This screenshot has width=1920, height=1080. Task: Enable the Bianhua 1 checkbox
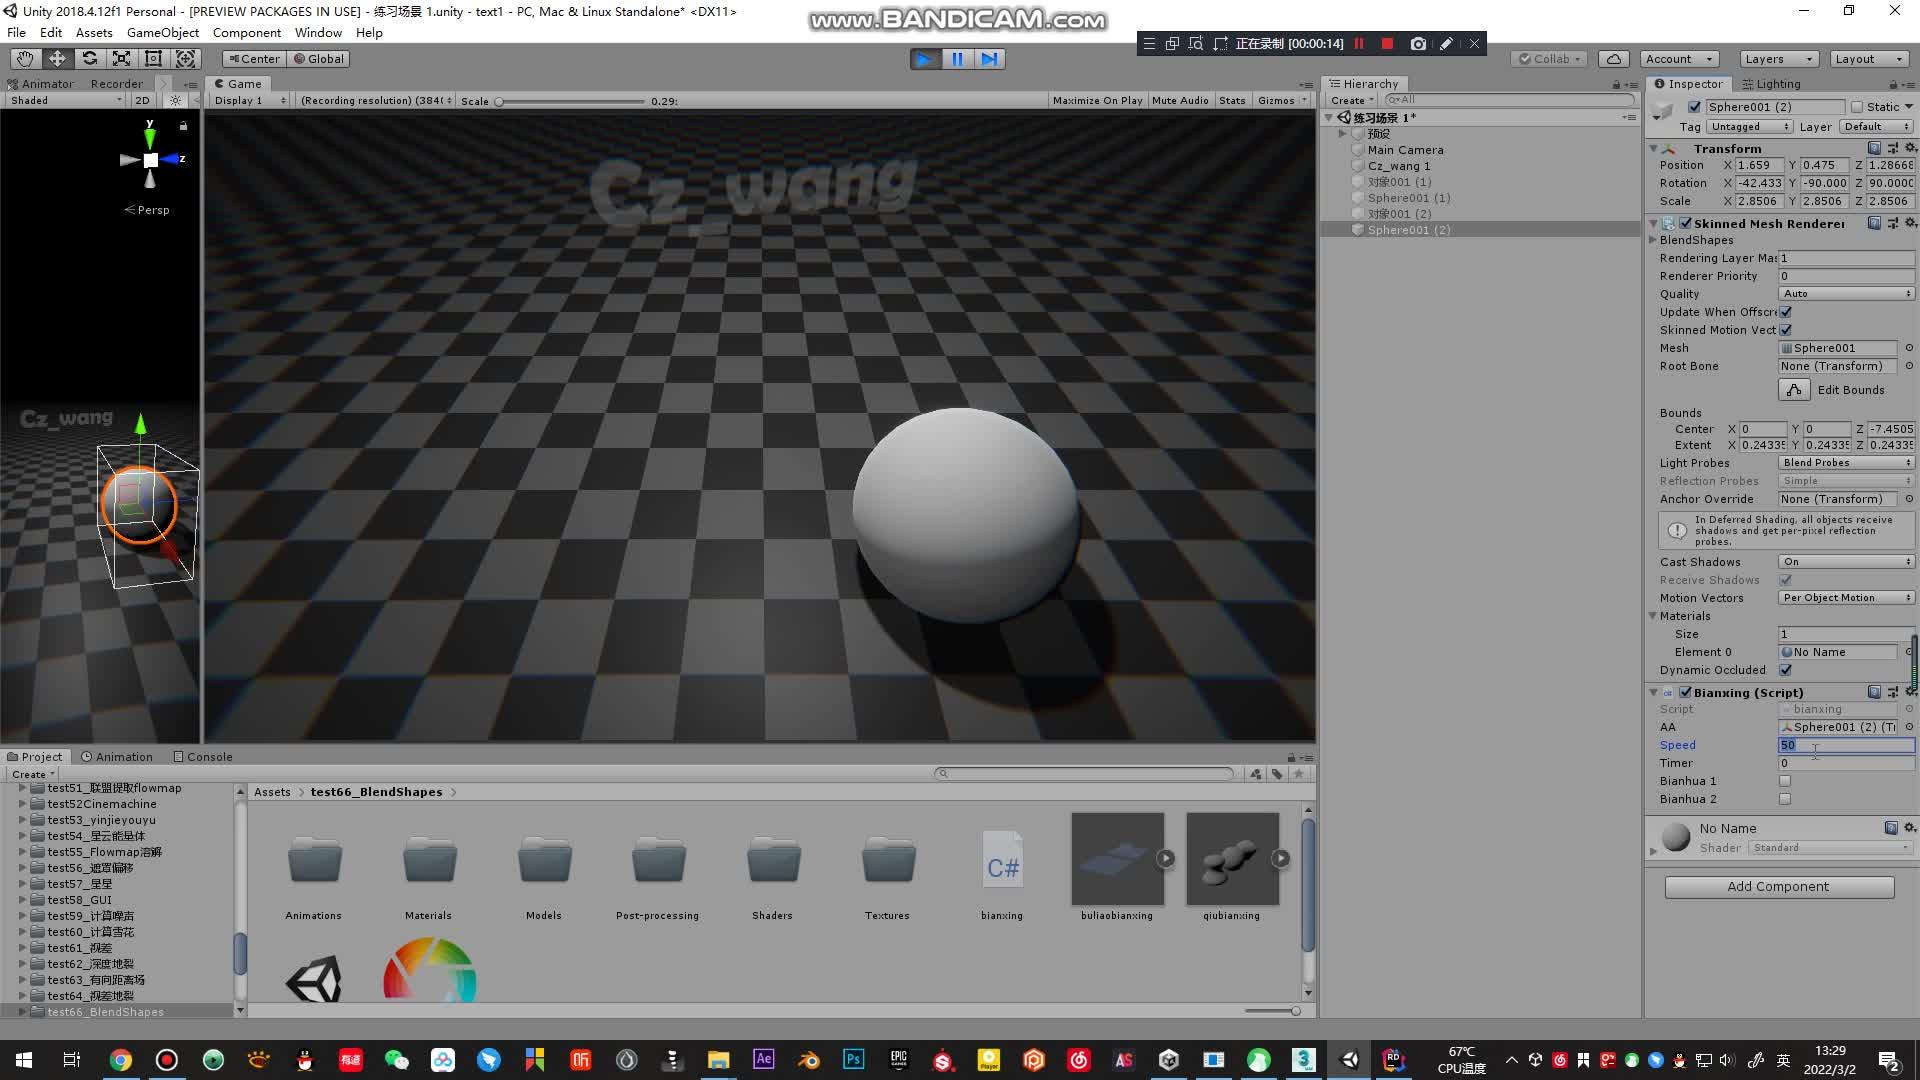[x=1785, y=781]
